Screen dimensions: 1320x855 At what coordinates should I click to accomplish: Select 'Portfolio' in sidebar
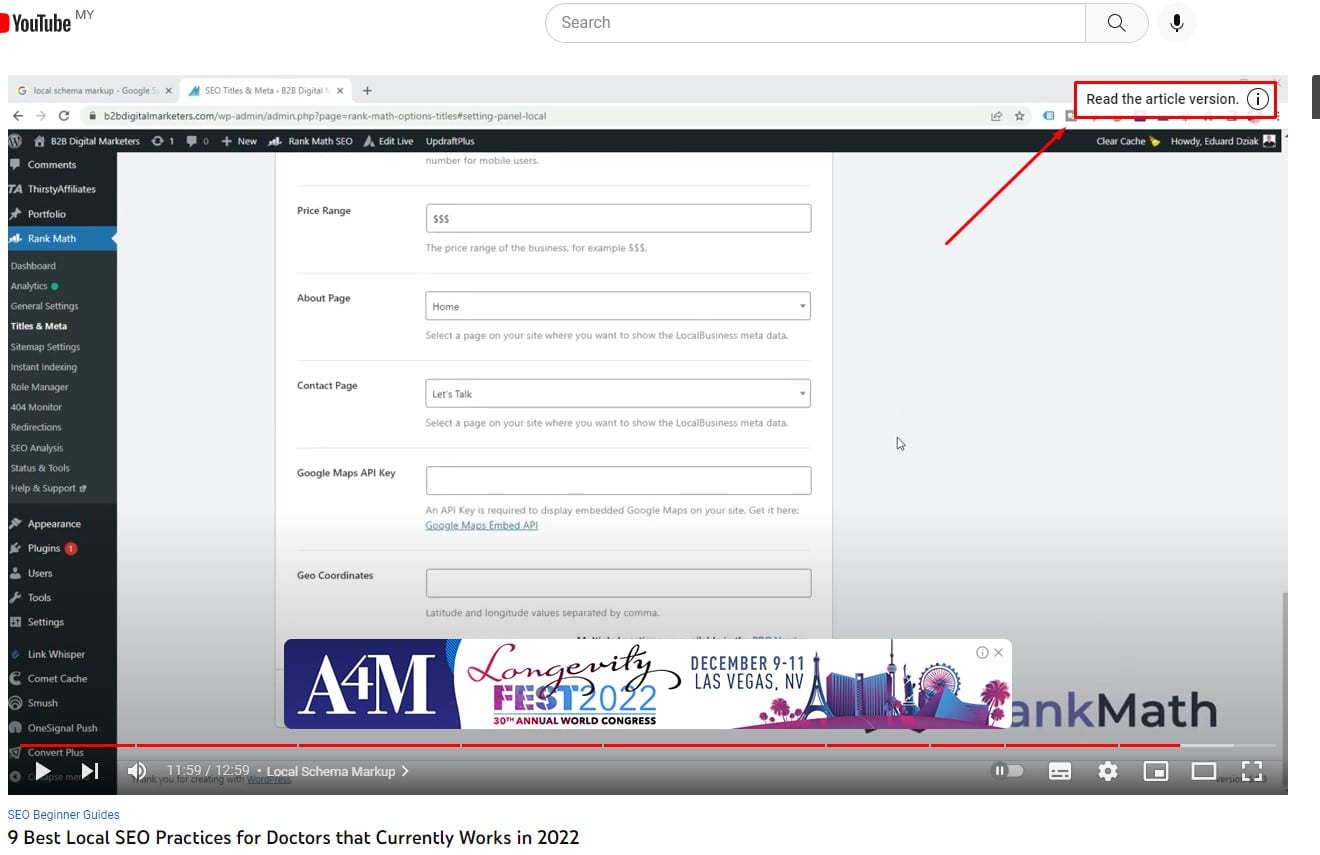click(47, 214)
